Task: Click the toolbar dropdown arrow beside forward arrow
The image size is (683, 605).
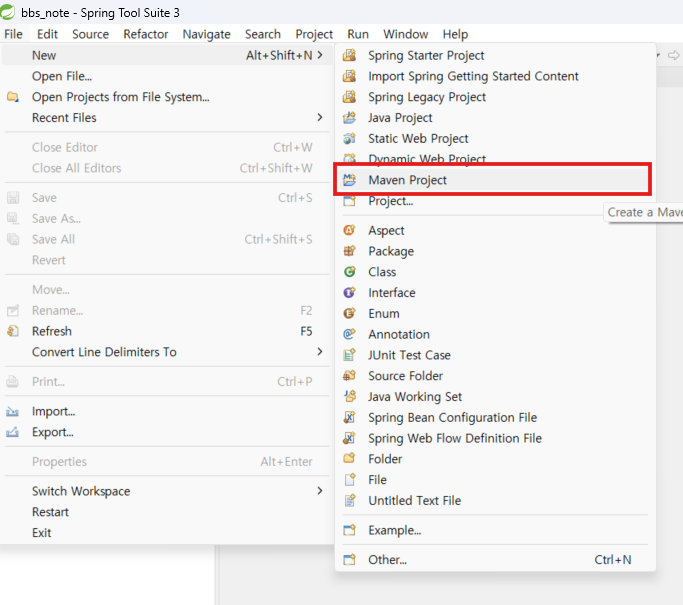Action: [x=658, y=55]
